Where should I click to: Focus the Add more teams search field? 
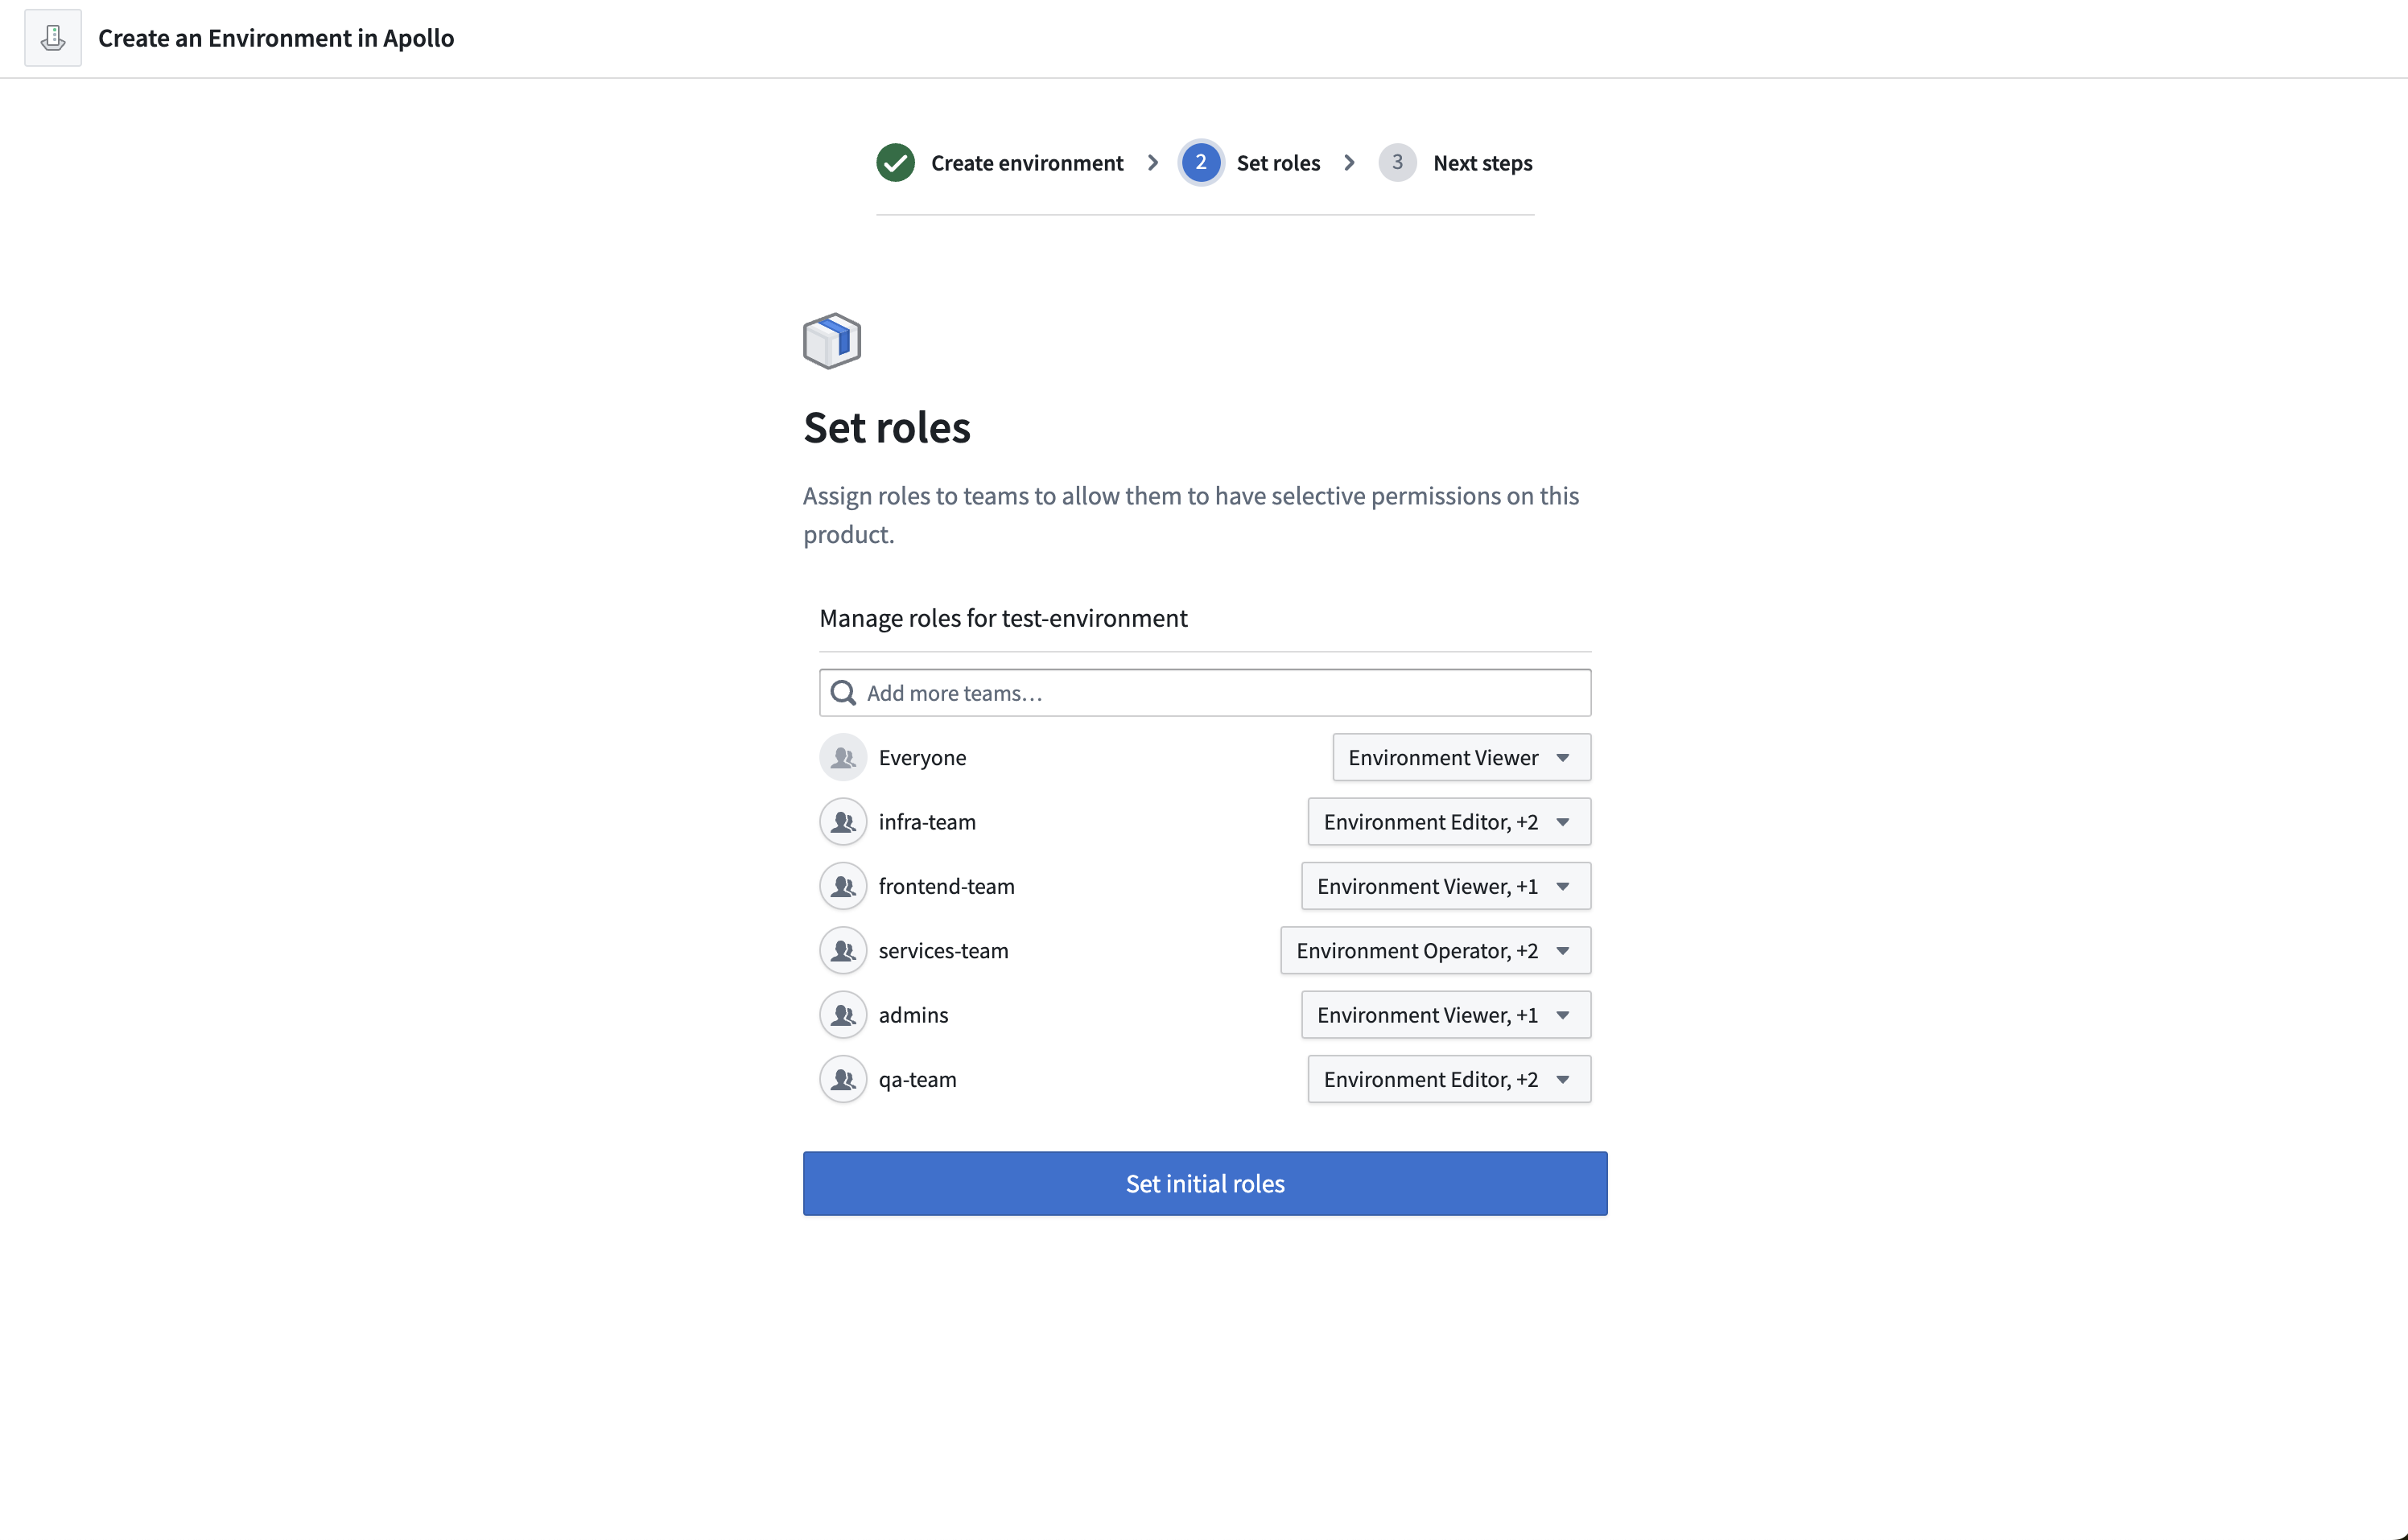[1205, 693]
